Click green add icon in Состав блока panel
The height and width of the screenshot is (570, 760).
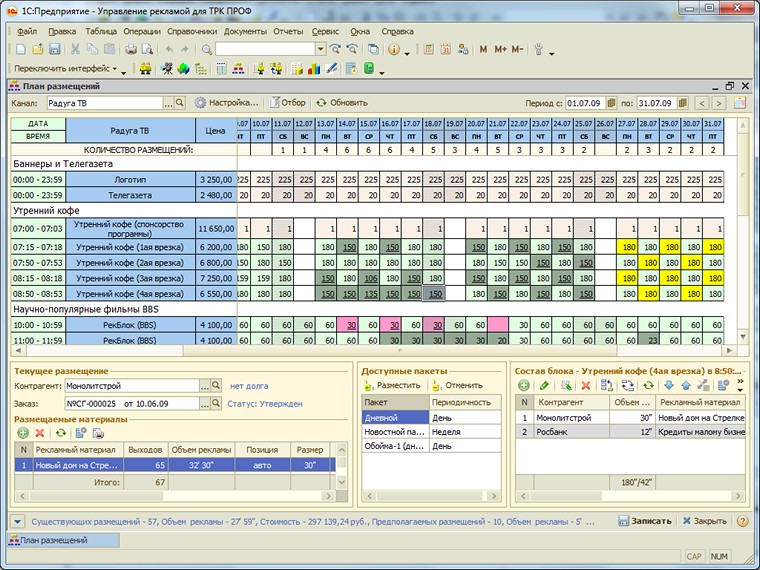pos(523,385)
